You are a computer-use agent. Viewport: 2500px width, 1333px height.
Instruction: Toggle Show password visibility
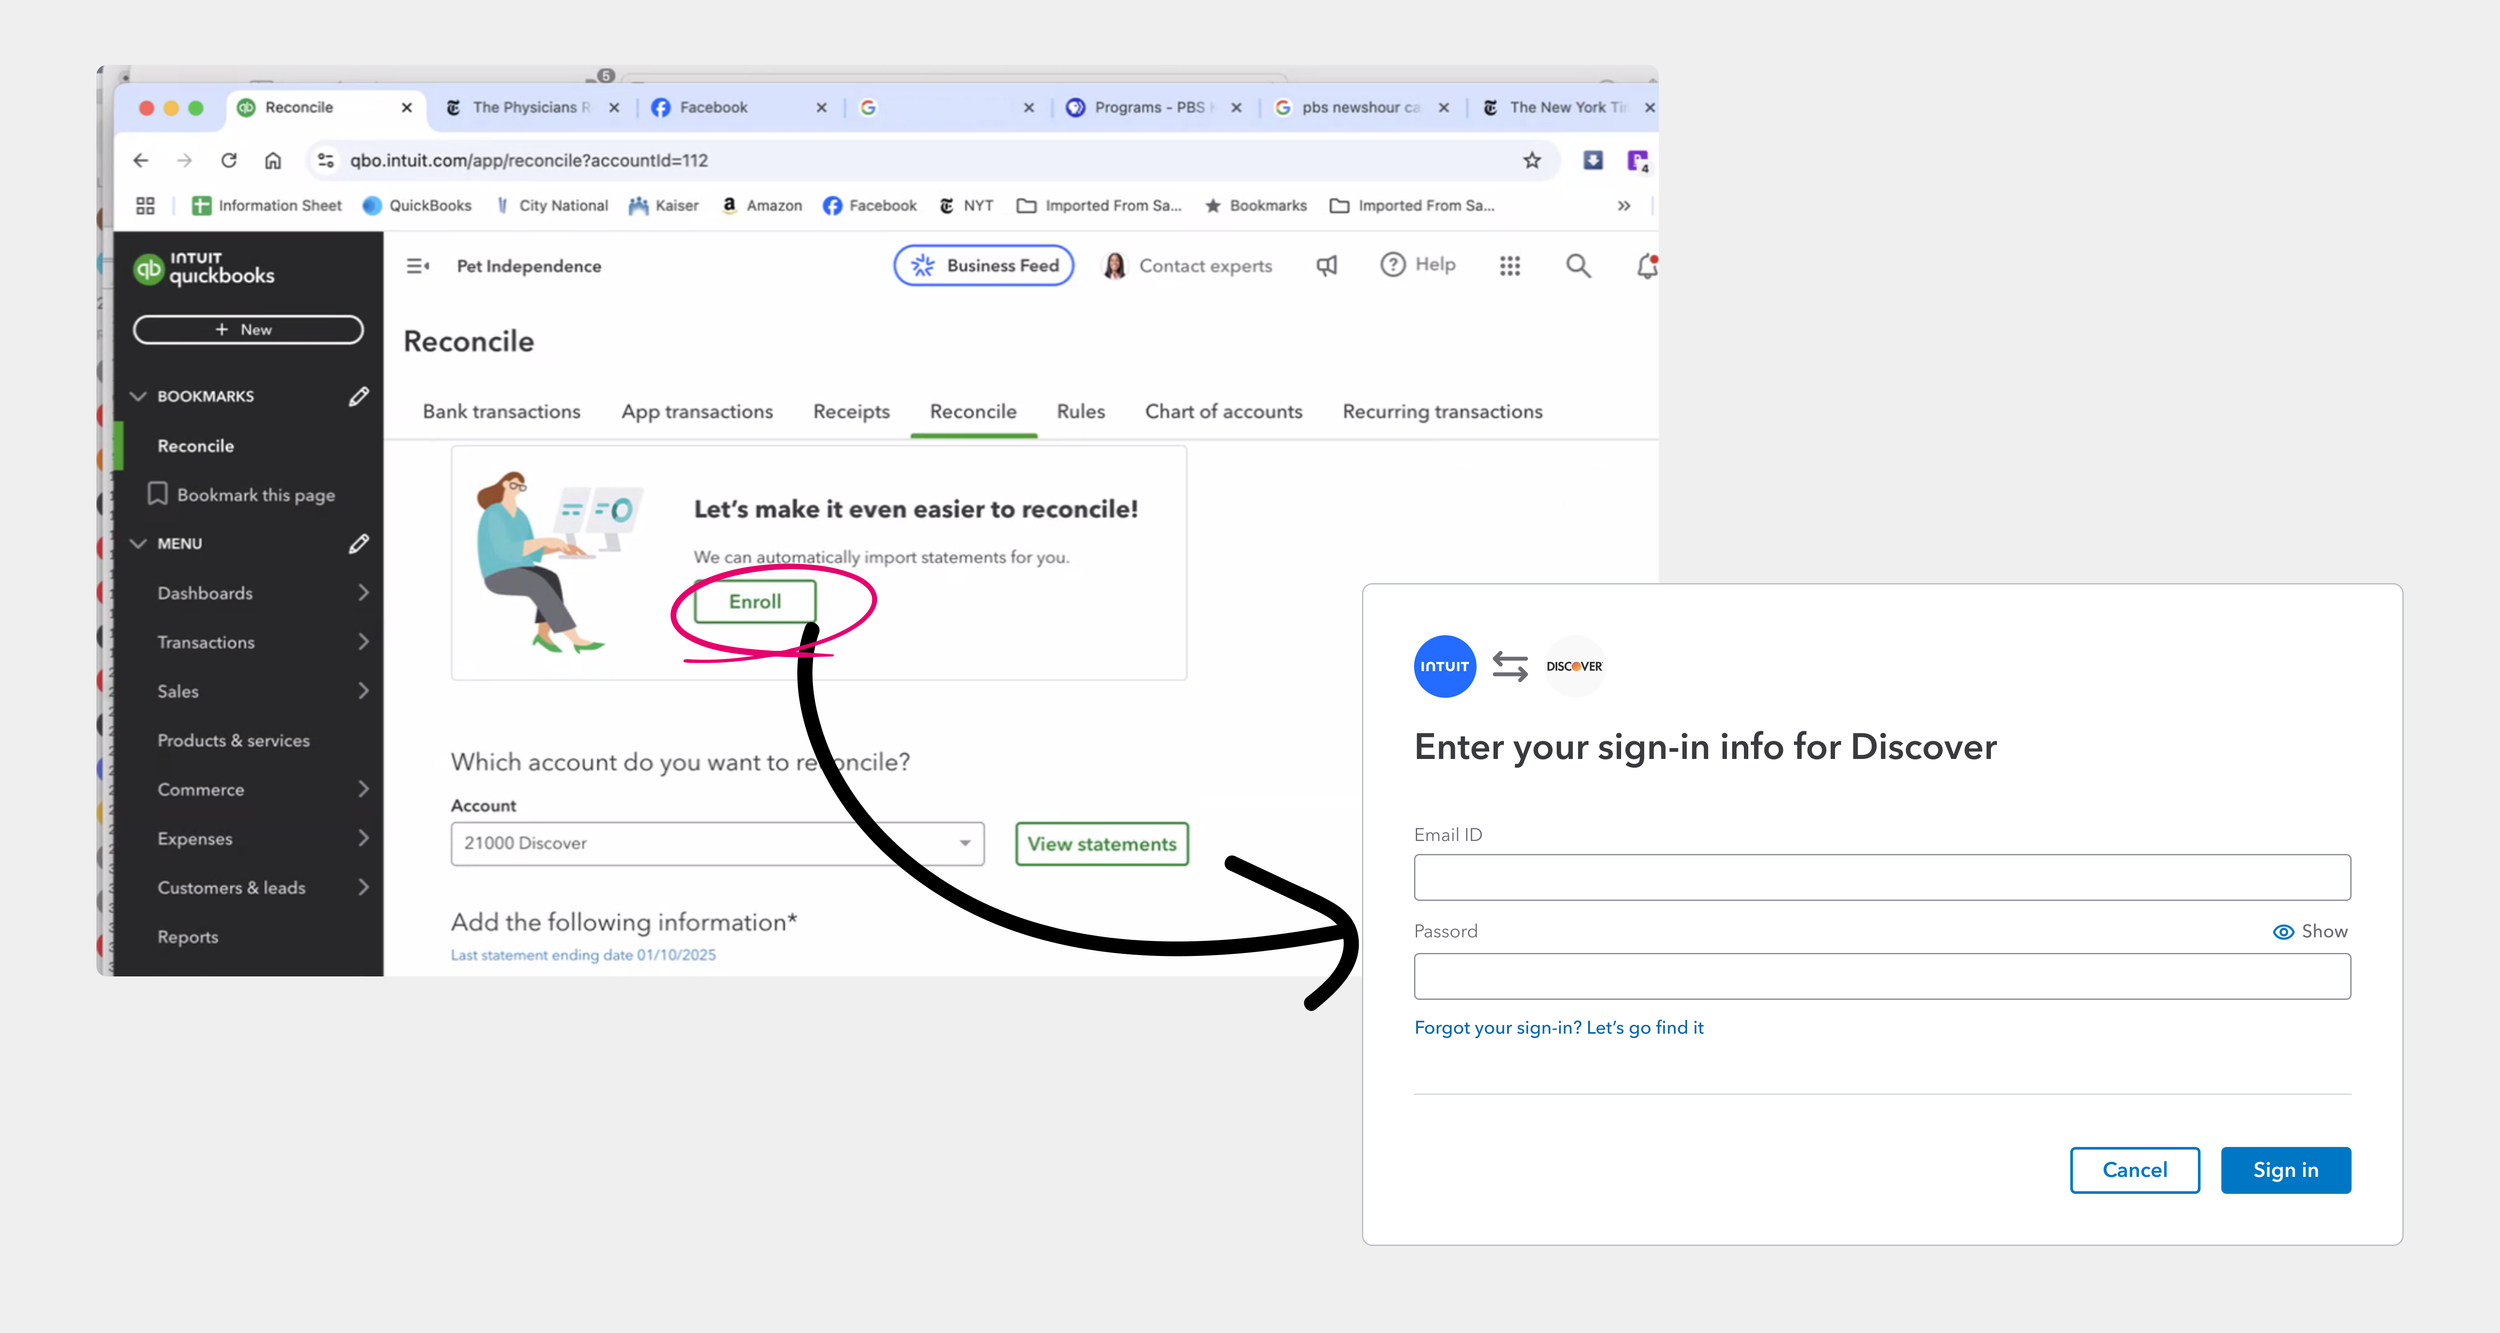pos(2310,931)
